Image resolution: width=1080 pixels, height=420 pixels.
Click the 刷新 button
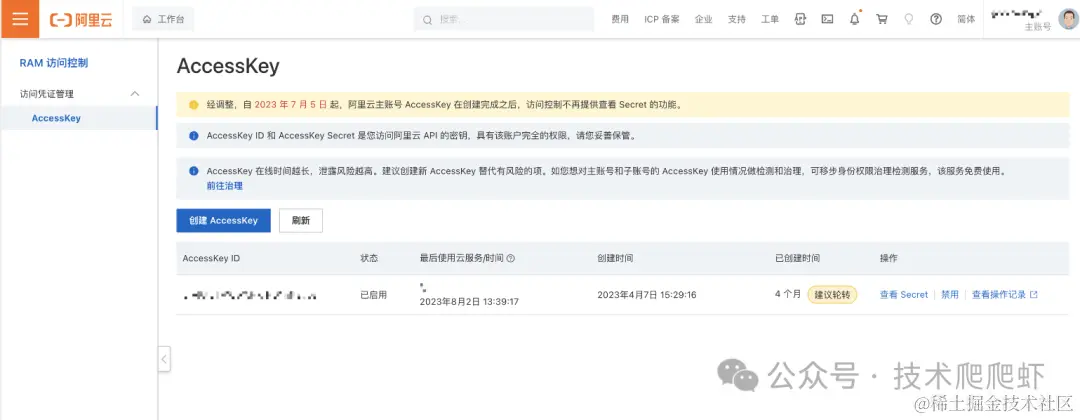pos(300,220)
